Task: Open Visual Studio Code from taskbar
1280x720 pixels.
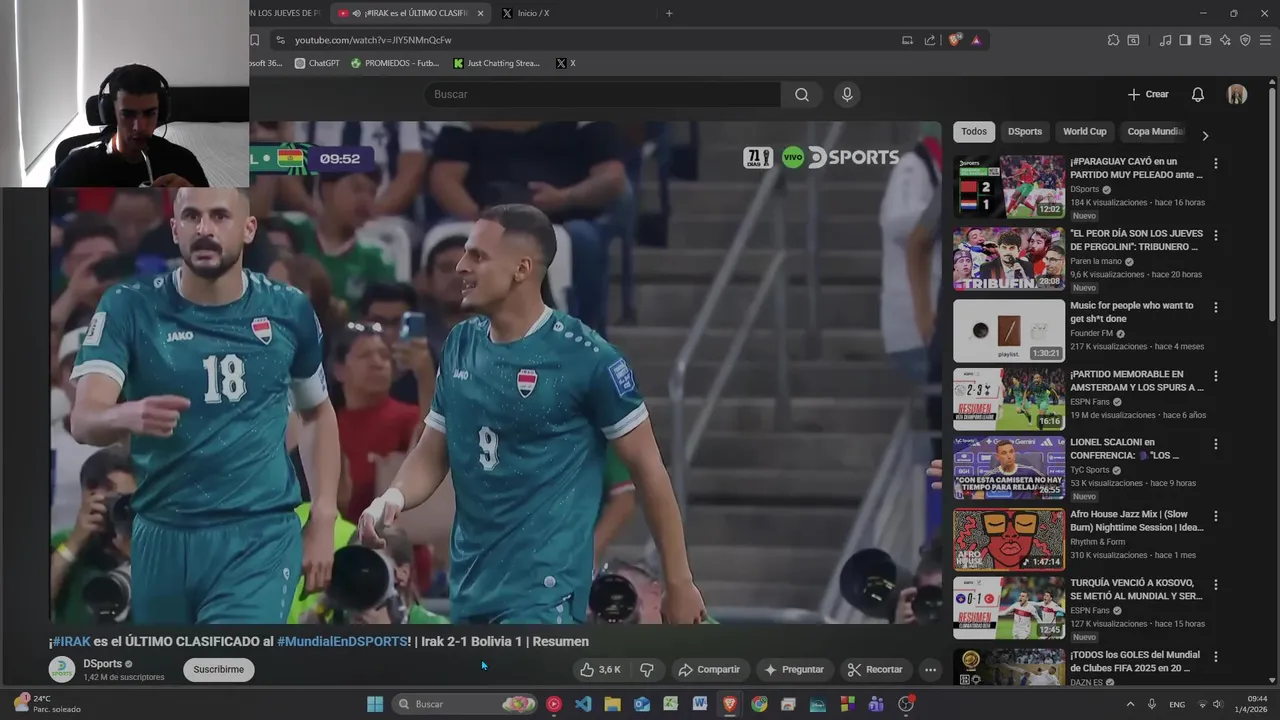Action: 583,704
